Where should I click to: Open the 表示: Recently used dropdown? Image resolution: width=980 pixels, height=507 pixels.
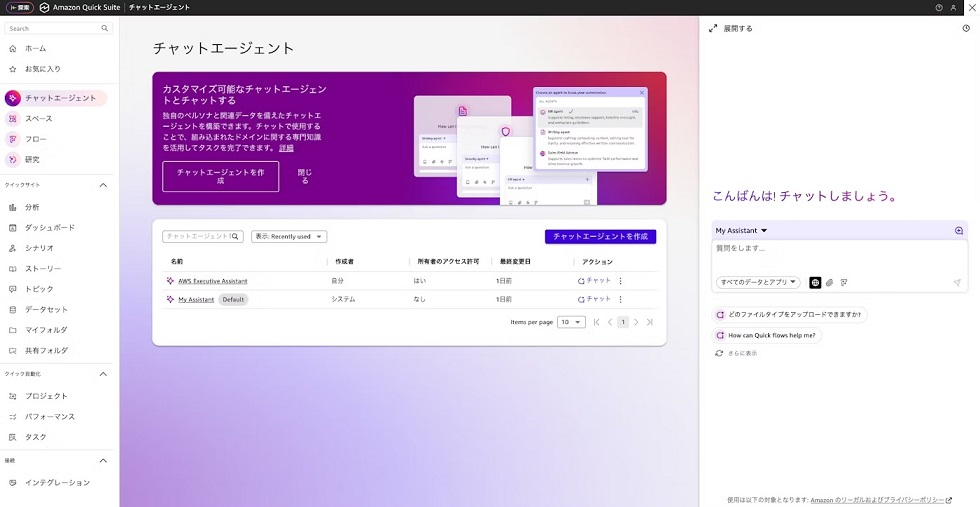(289, 236)
